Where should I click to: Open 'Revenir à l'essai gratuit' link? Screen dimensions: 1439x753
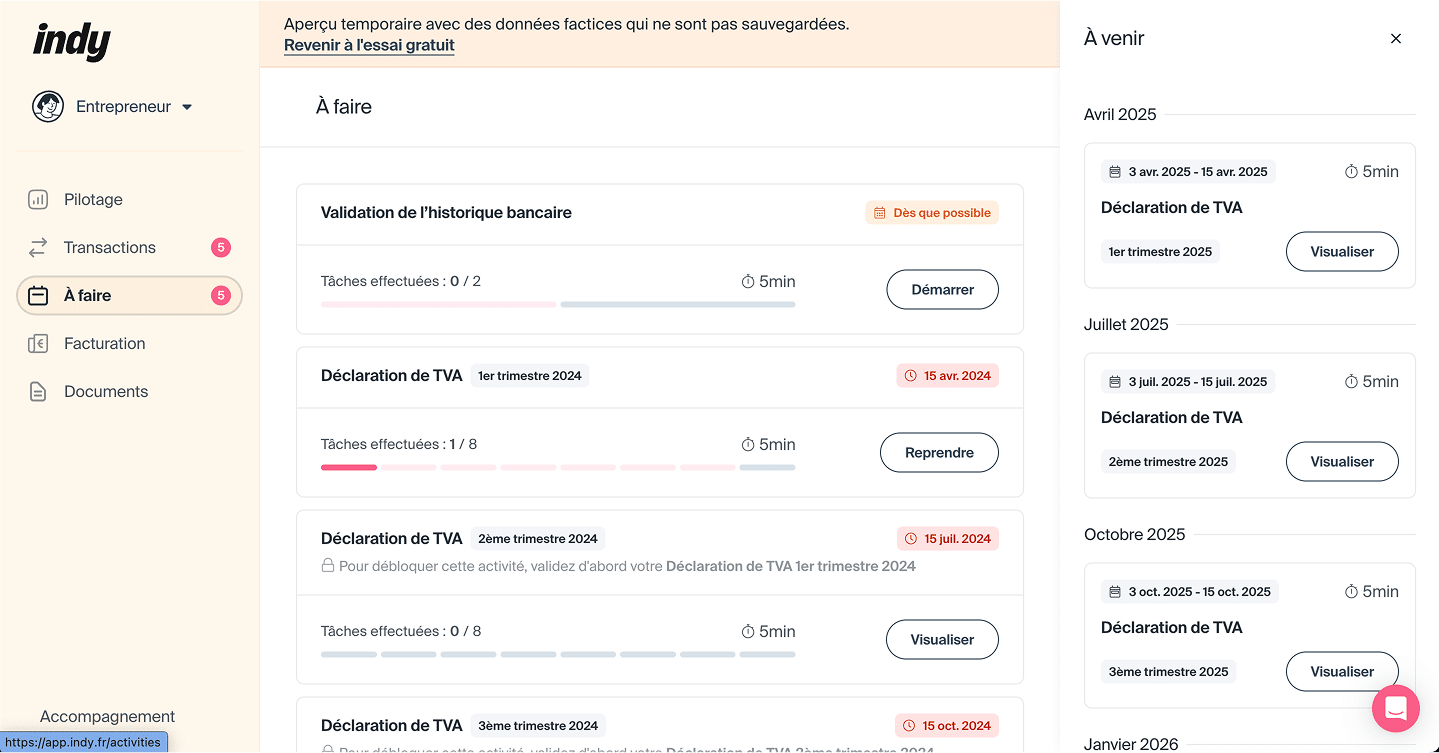coord(369,45)
